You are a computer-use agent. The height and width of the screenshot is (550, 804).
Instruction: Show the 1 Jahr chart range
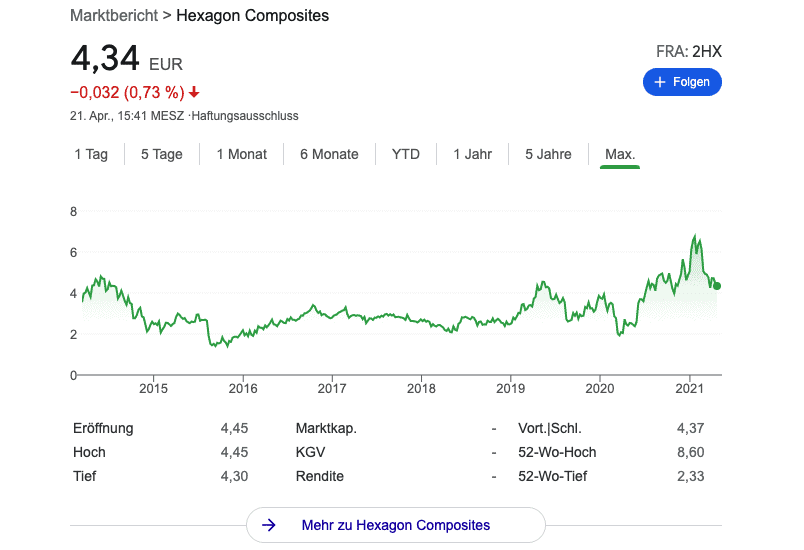pyautogui.click(x=472, y=154)
